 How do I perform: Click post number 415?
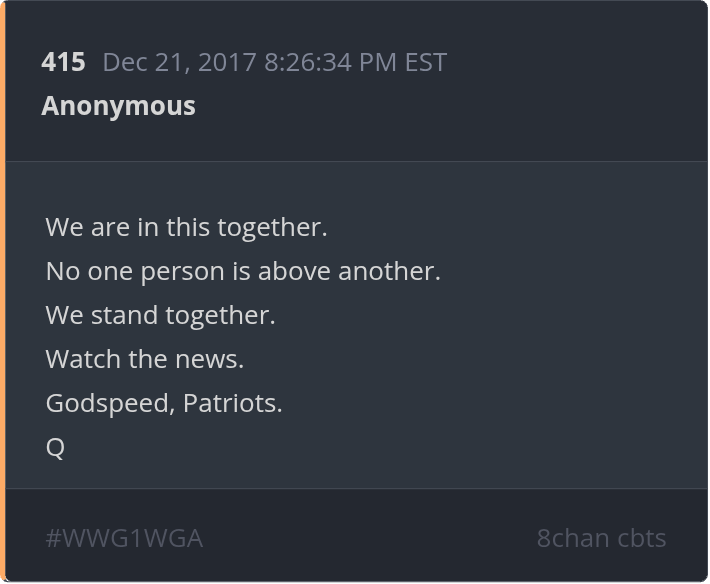[63, 62]
